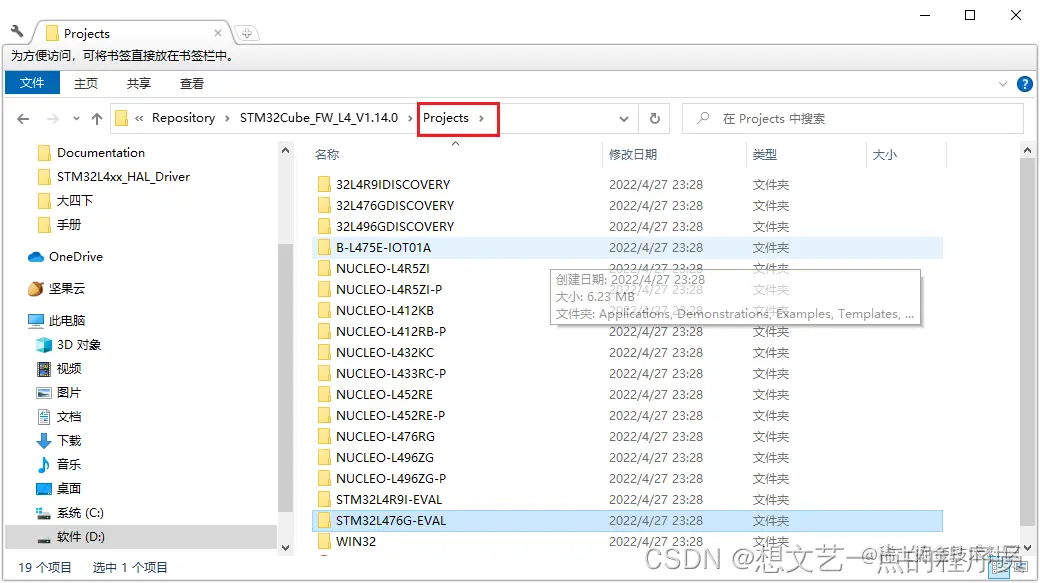Open 文档 documents icon
Screen dimensions: 1040x583
click(44, 417)
